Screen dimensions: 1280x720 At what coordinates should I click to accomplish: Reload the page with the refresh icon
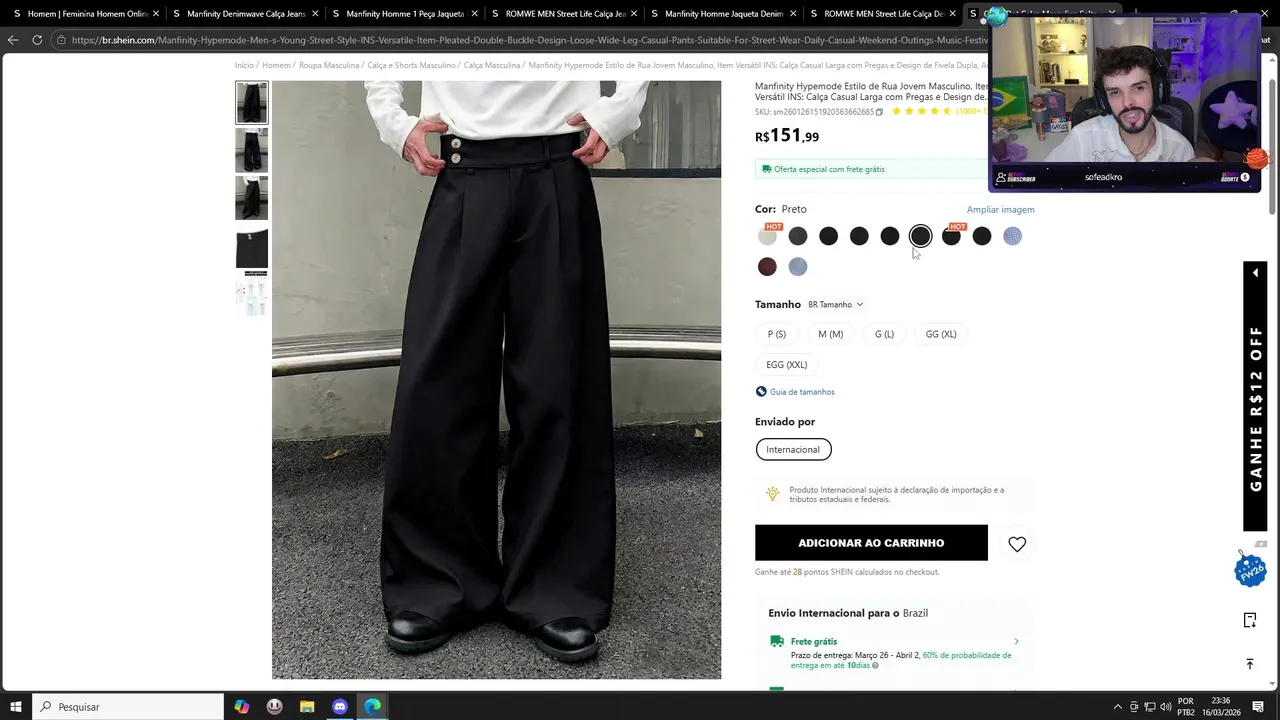pyautogui.click(x=37, y=40)
